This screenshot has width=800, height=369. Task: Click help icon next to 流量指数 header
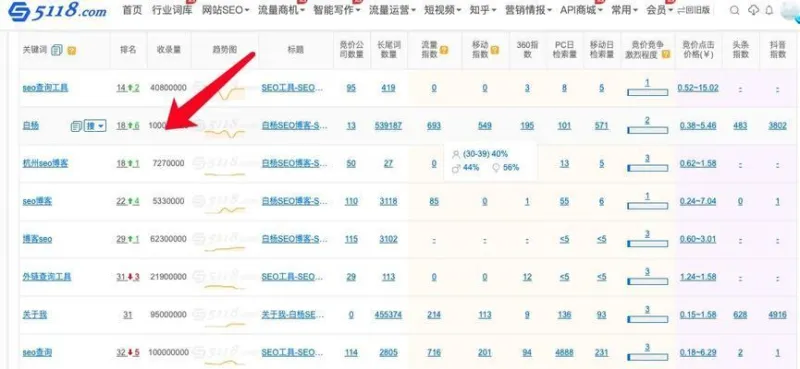(x=444, y=50)
